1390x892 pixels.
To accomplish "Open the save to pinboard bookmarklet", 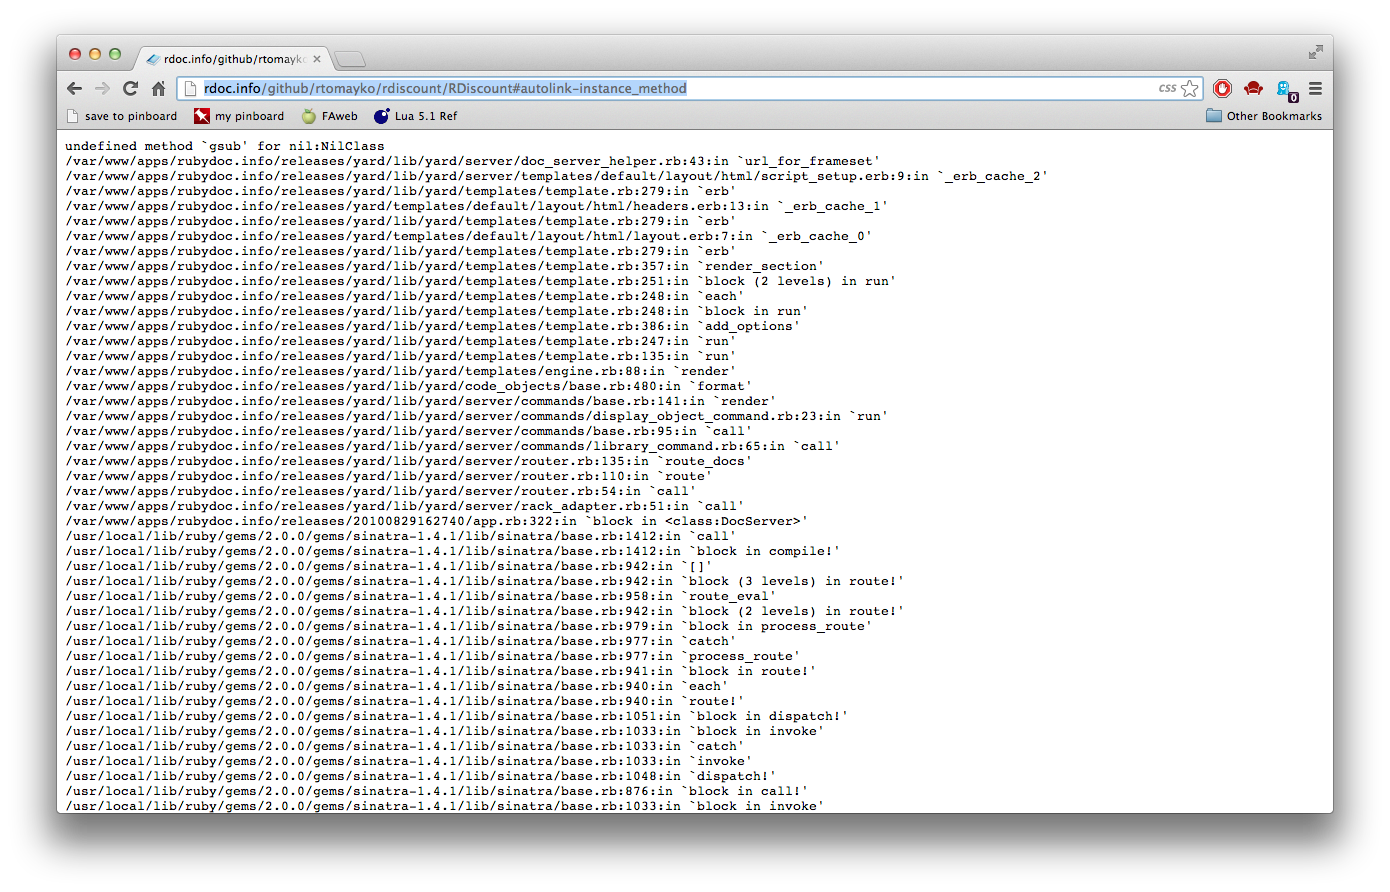I will (122, 116).
